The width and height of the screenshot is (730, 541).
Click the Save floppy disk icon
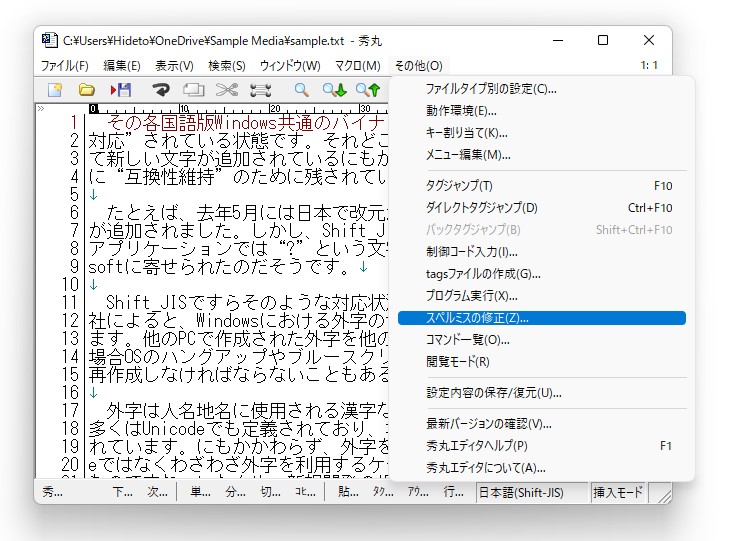(x=121, y=89)
